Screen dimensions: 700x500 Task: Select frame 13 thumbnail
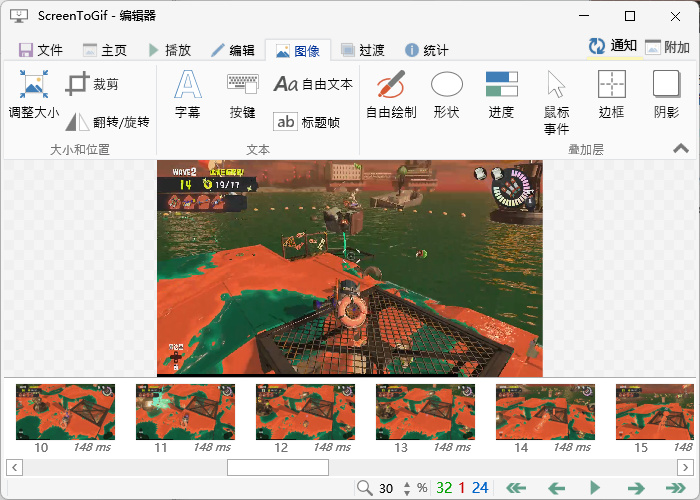pyautogui.click(x=425, y=412)
